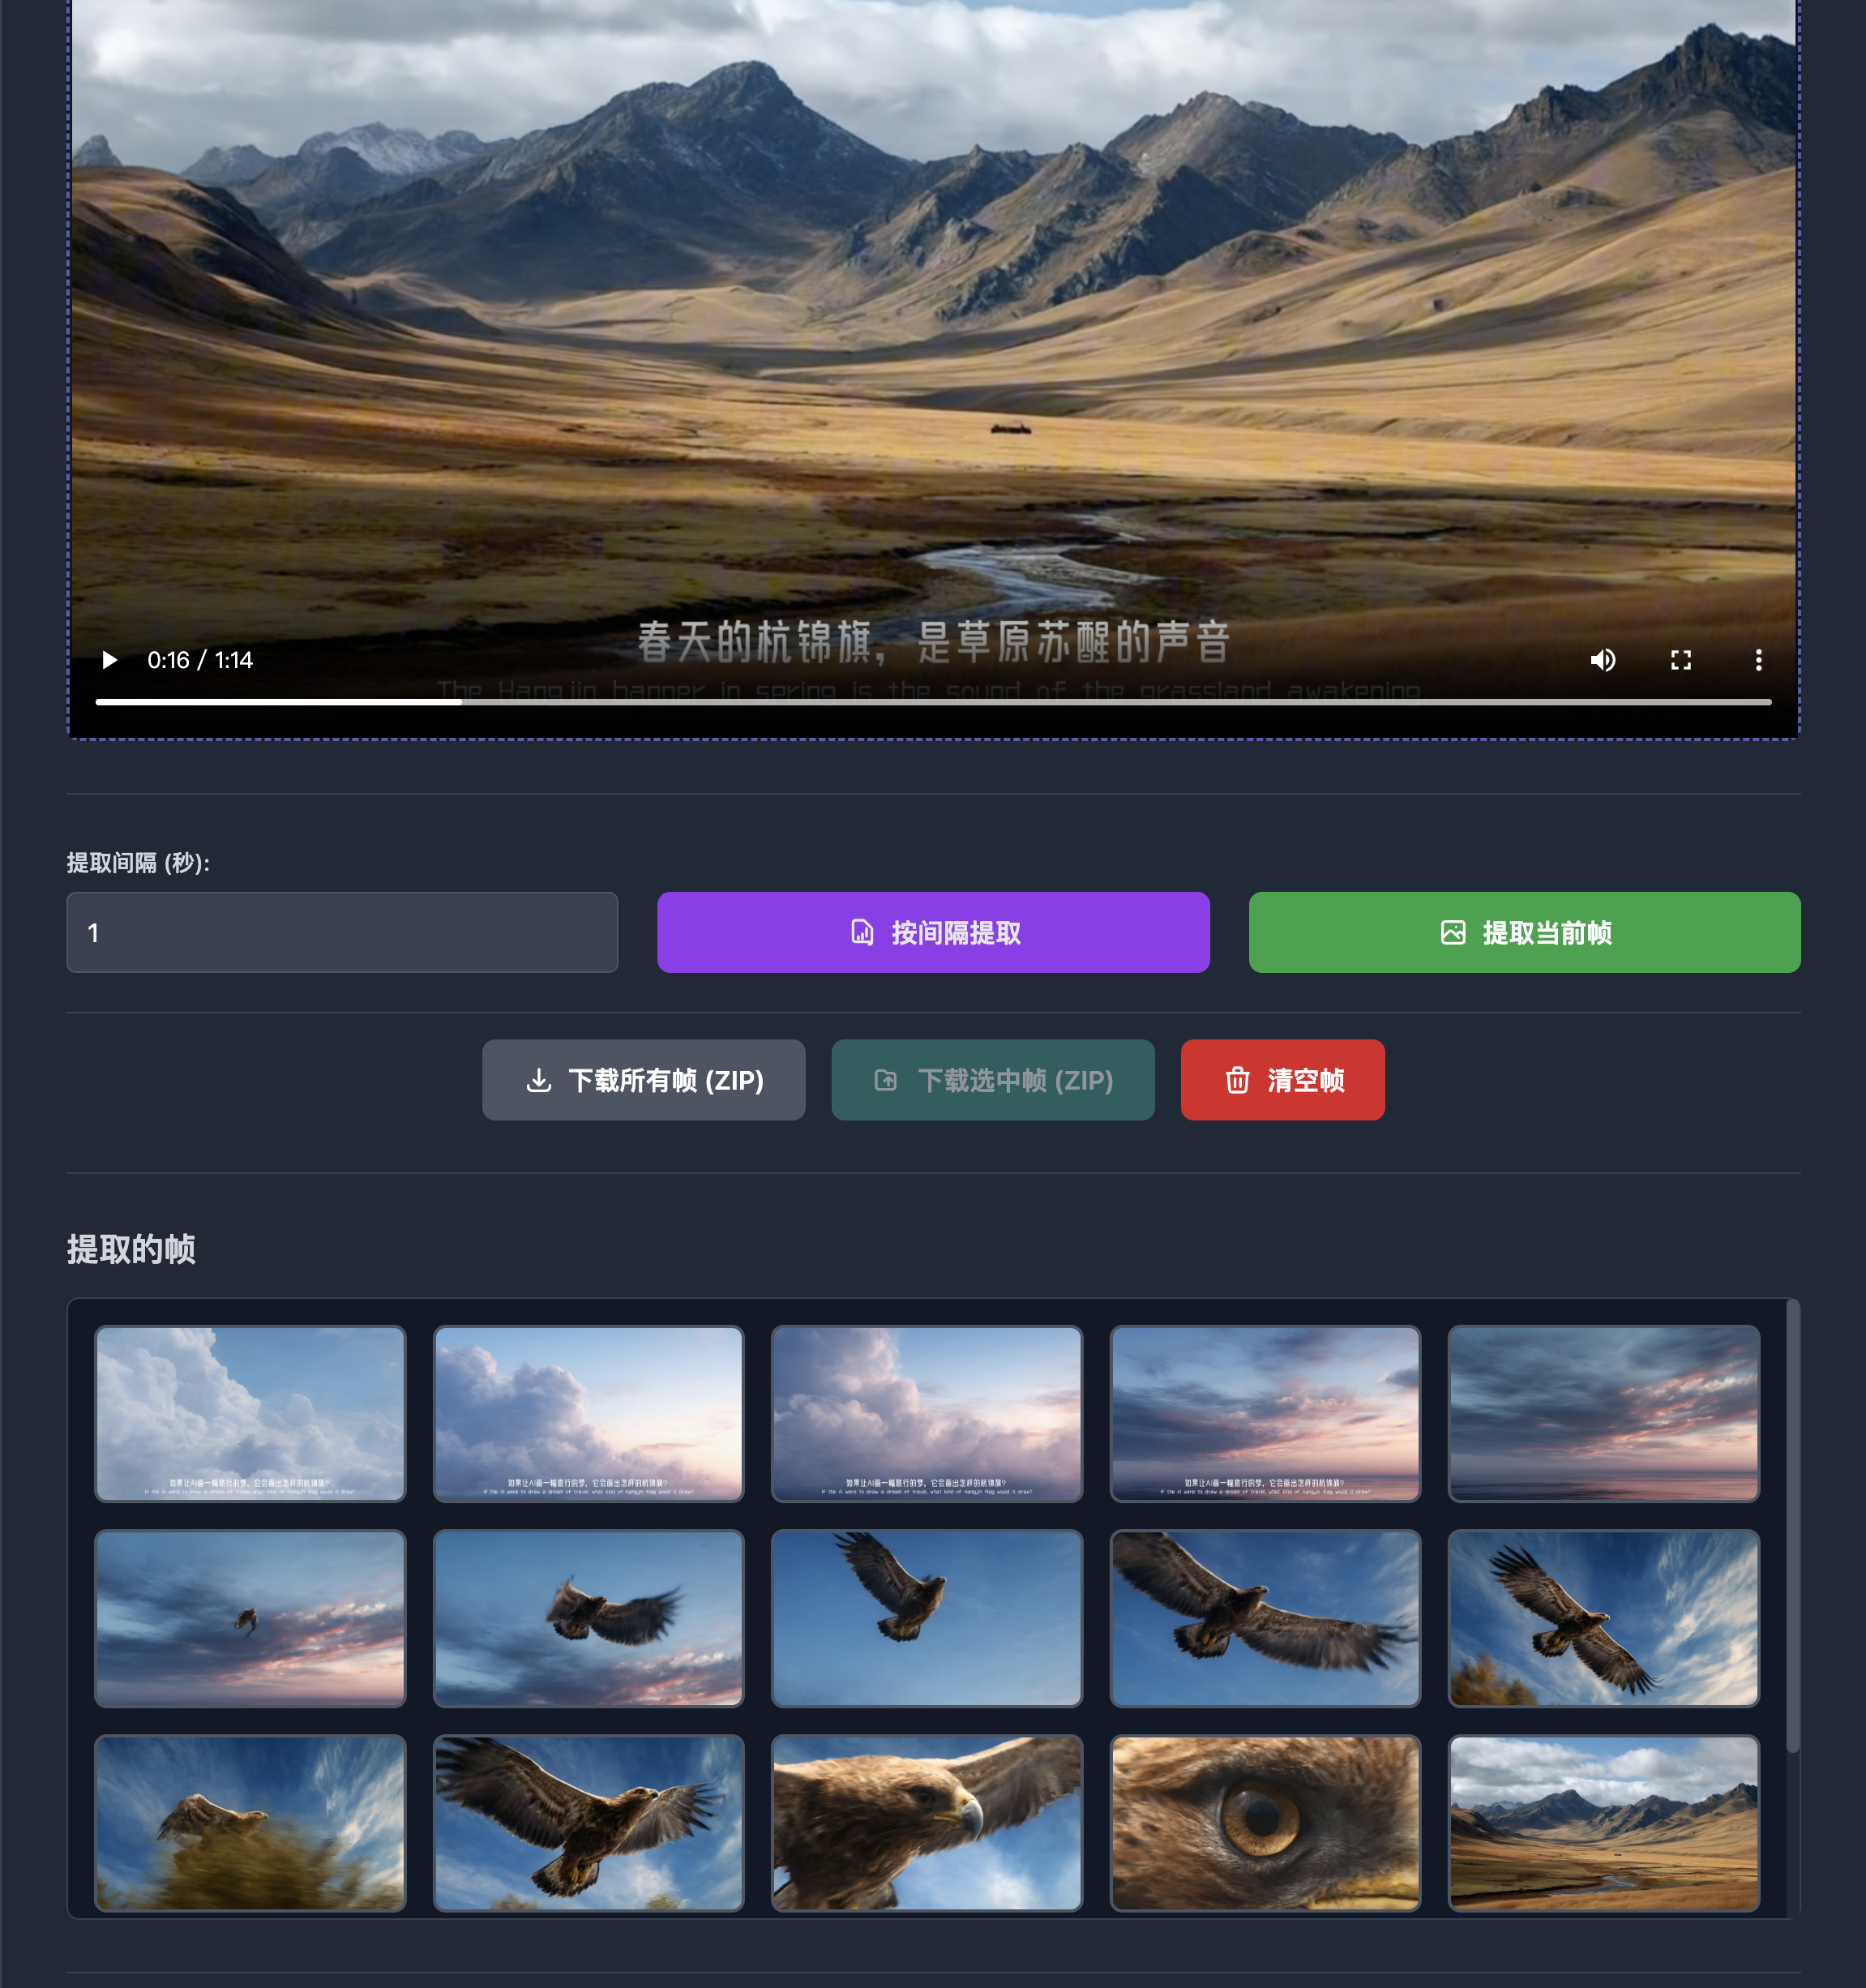Viewport: 1866px width, 1988px height.
Task: Mute the video volume speaker icon
Action: coord(1603,660)
